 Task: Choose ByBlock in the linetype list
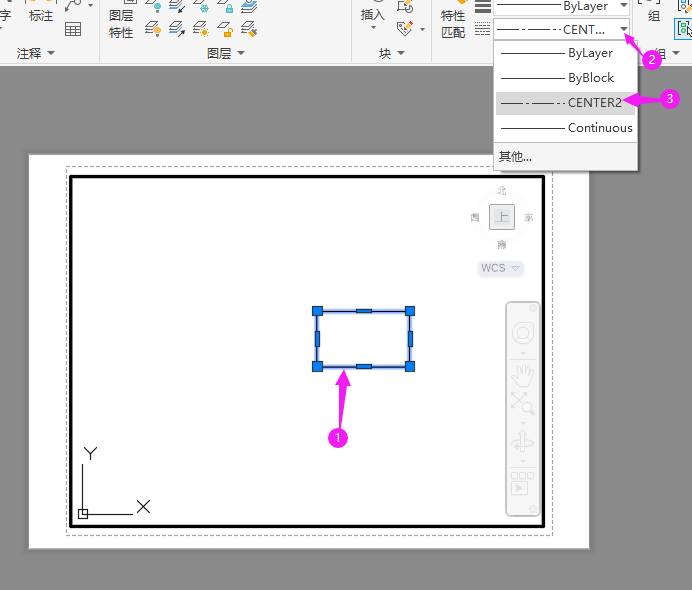(566, 78)
